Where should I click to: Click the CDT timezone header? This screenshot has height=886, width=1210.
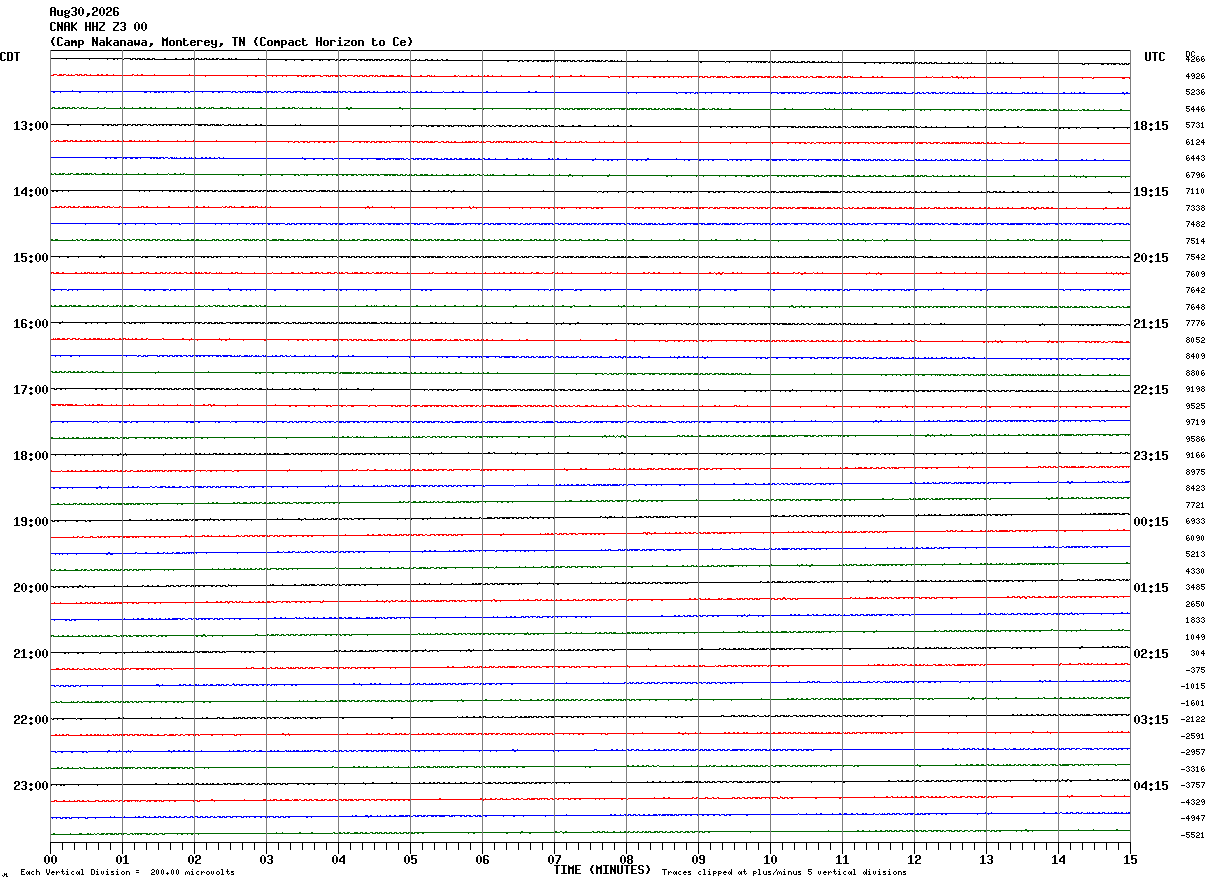[10, 57]
